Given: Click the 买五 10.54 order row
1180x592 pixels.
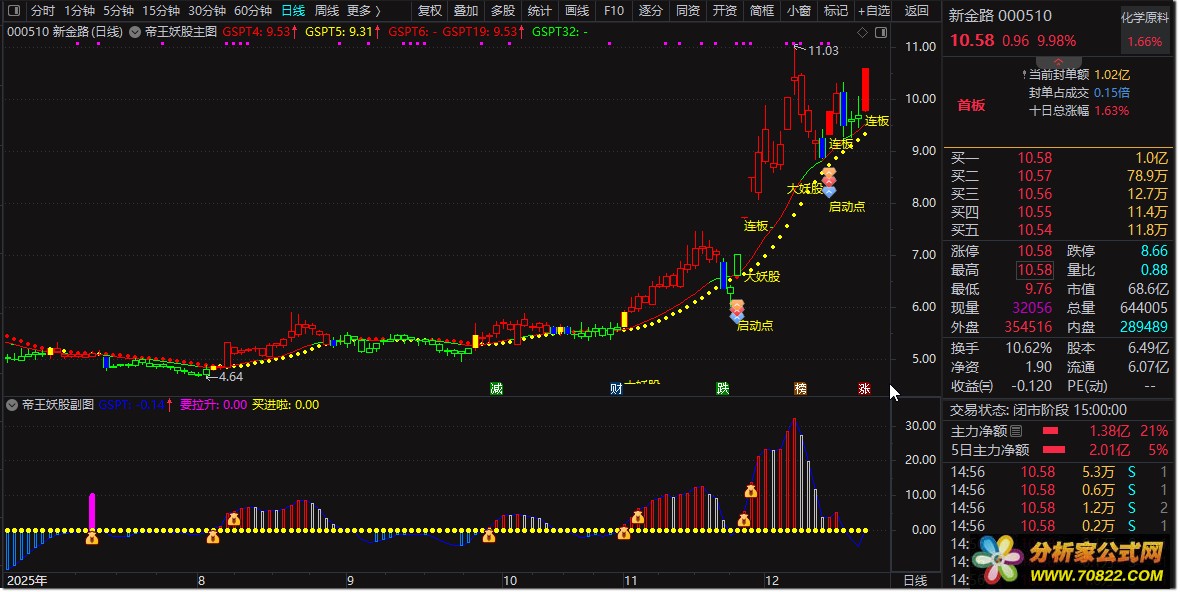Looking at the screenshot, I should coord(1058,230).
